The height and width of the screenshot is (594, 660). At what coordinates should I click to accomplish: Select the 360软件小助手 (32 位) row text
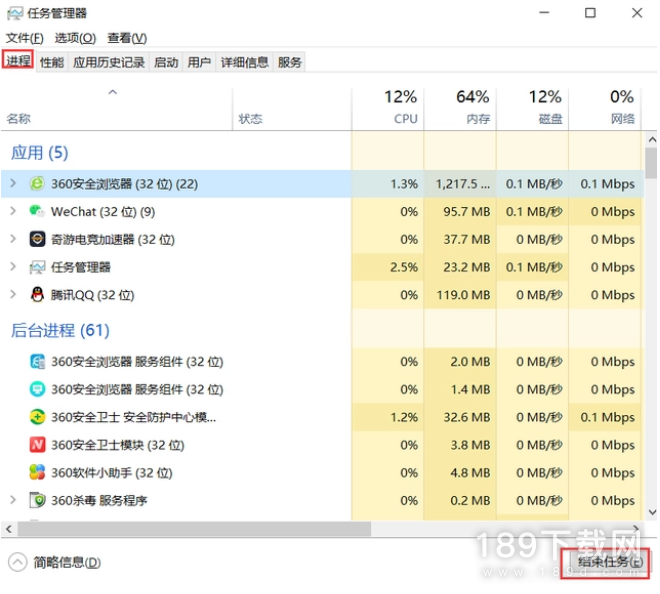112,473
